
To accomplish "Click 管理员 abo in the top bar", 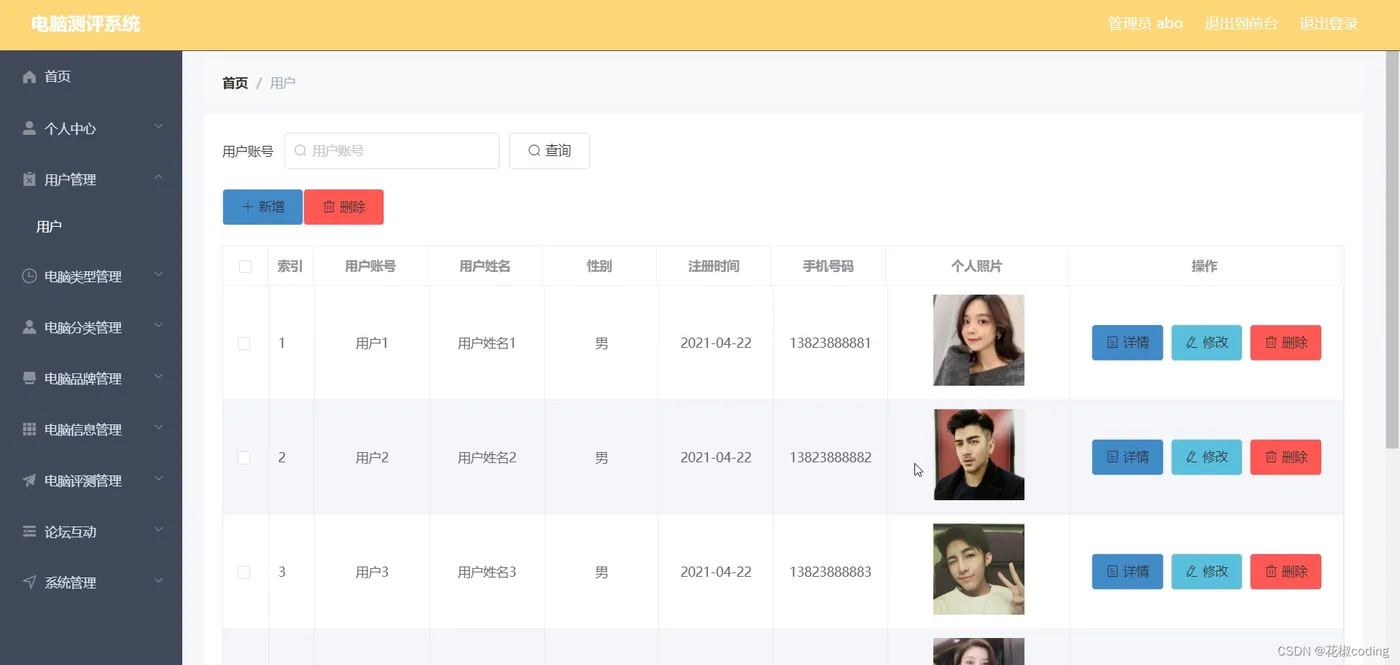I will pos(1145,24).
